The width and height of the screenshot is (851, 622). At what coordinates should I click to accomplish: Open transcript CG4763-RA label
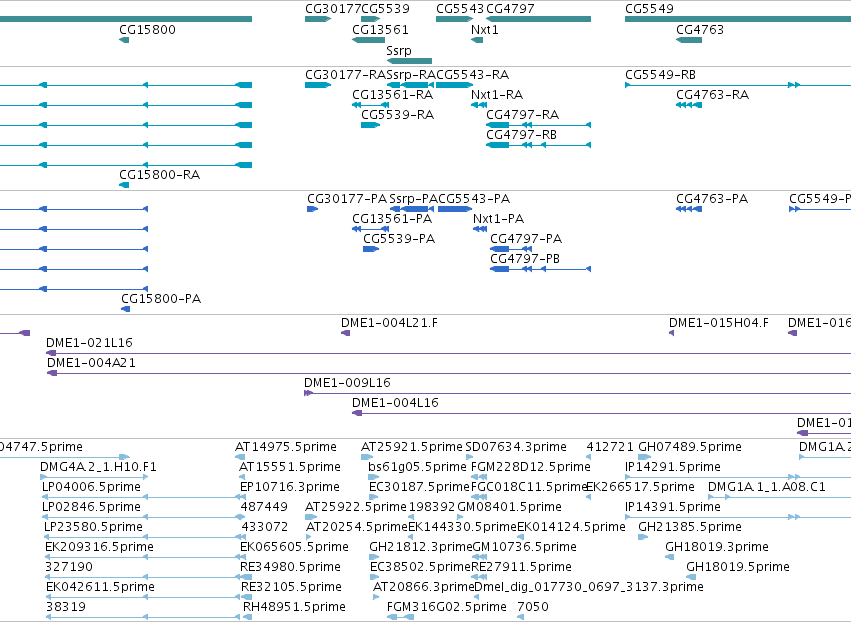713,94
